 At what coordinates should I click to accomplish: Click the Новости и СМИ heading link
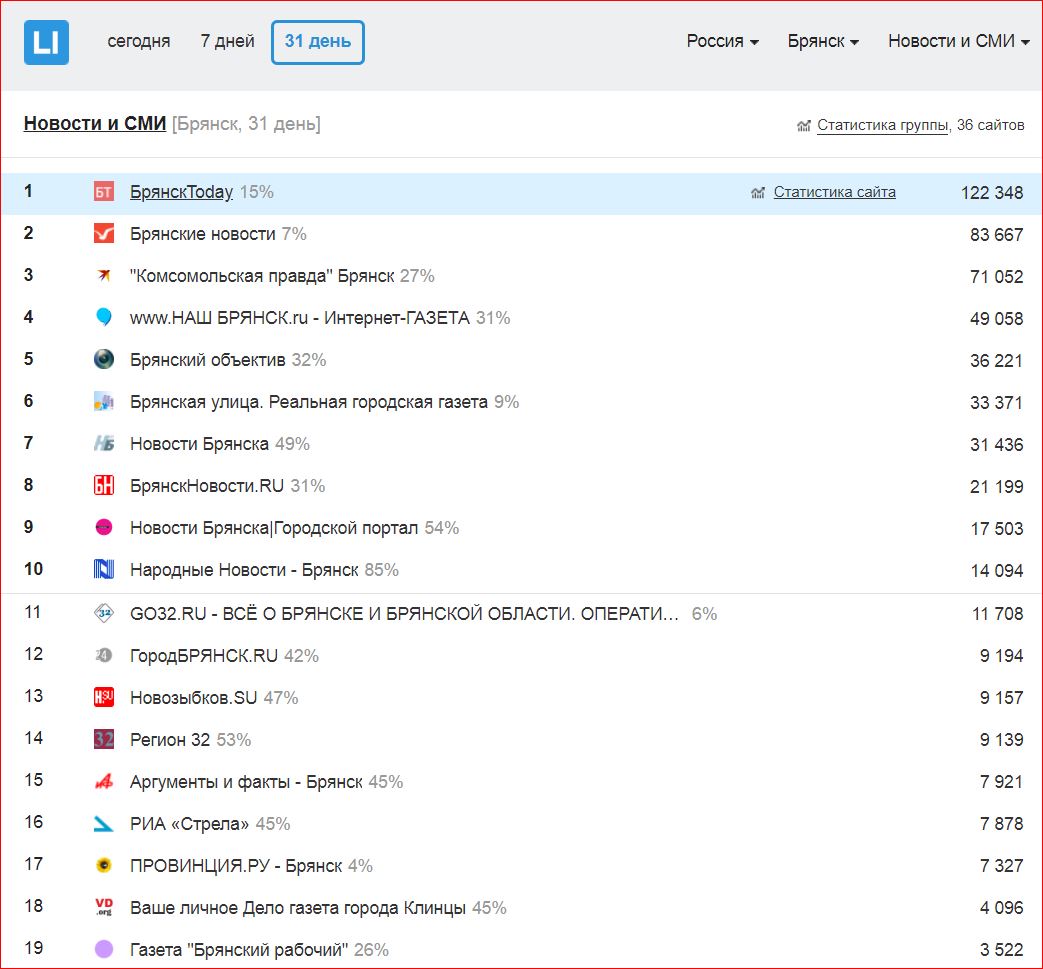95,124
